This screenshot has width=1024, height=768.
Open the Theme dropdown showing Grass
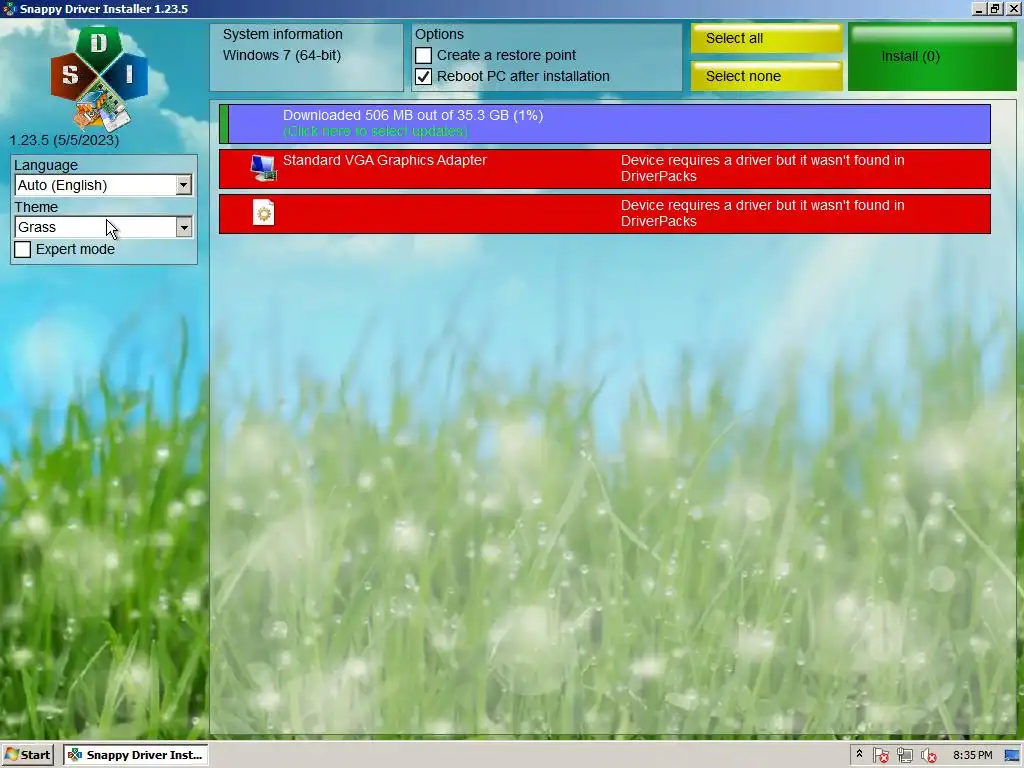103,227
